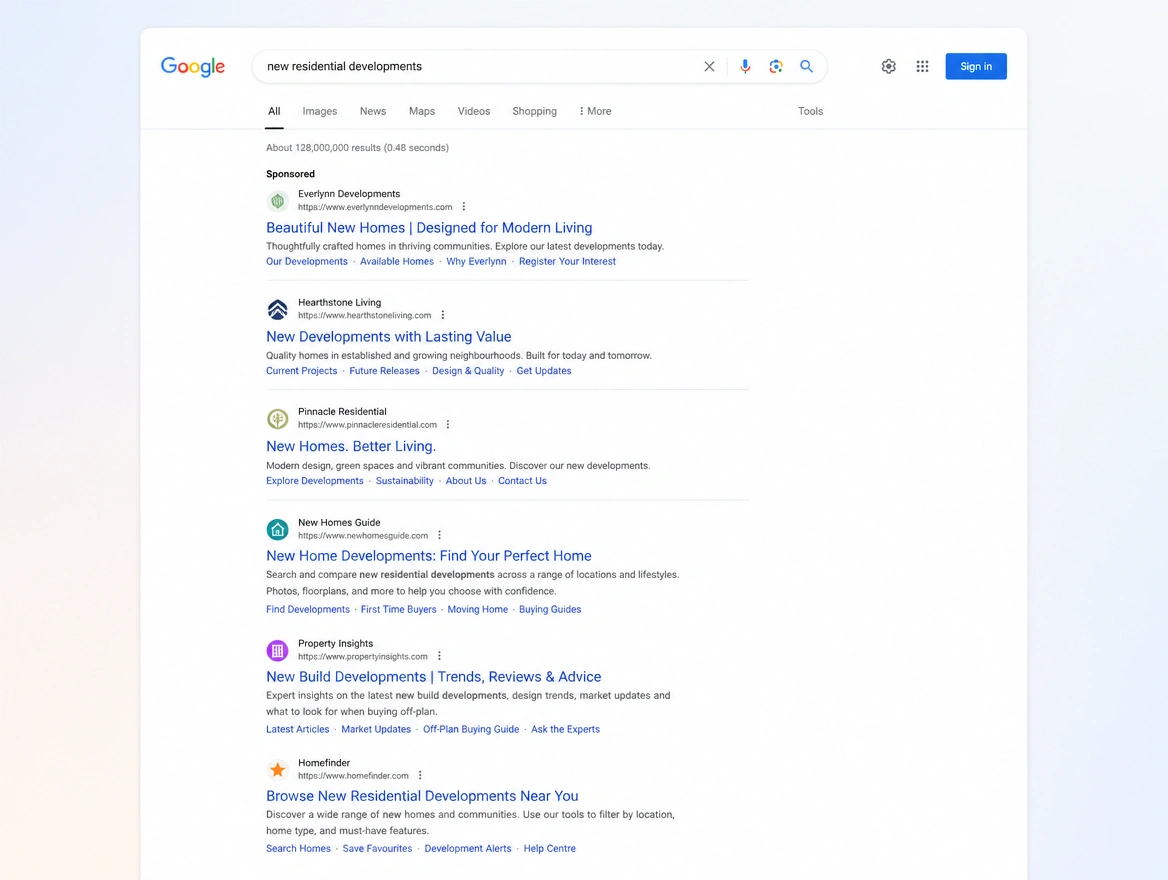The image size is (1168, 880).
Task: Click the Latest Articles sitelink
Action: (297, 729)
